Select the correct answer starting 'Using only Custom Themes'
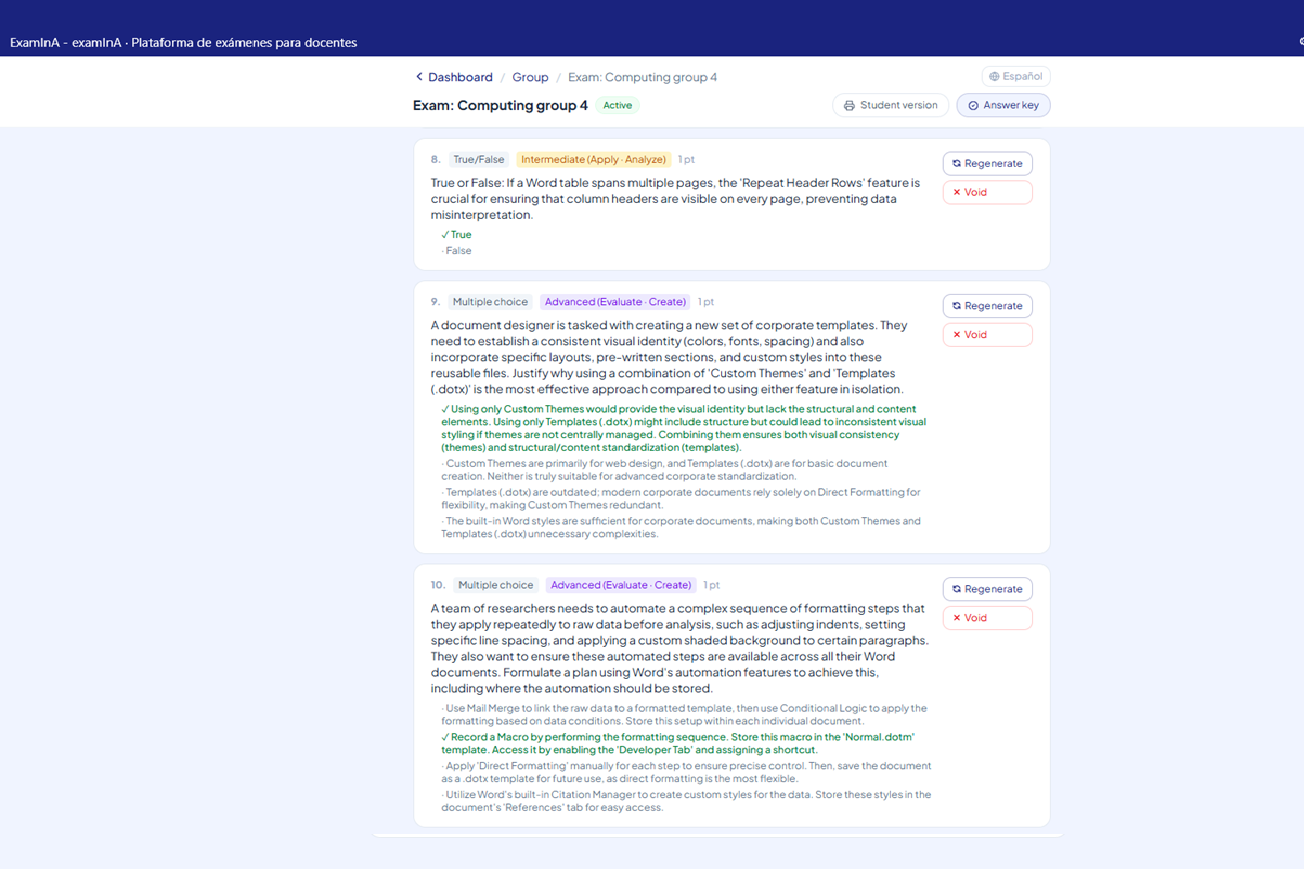The height and width of the screenshot is (869, 1304). pos(684,428)
